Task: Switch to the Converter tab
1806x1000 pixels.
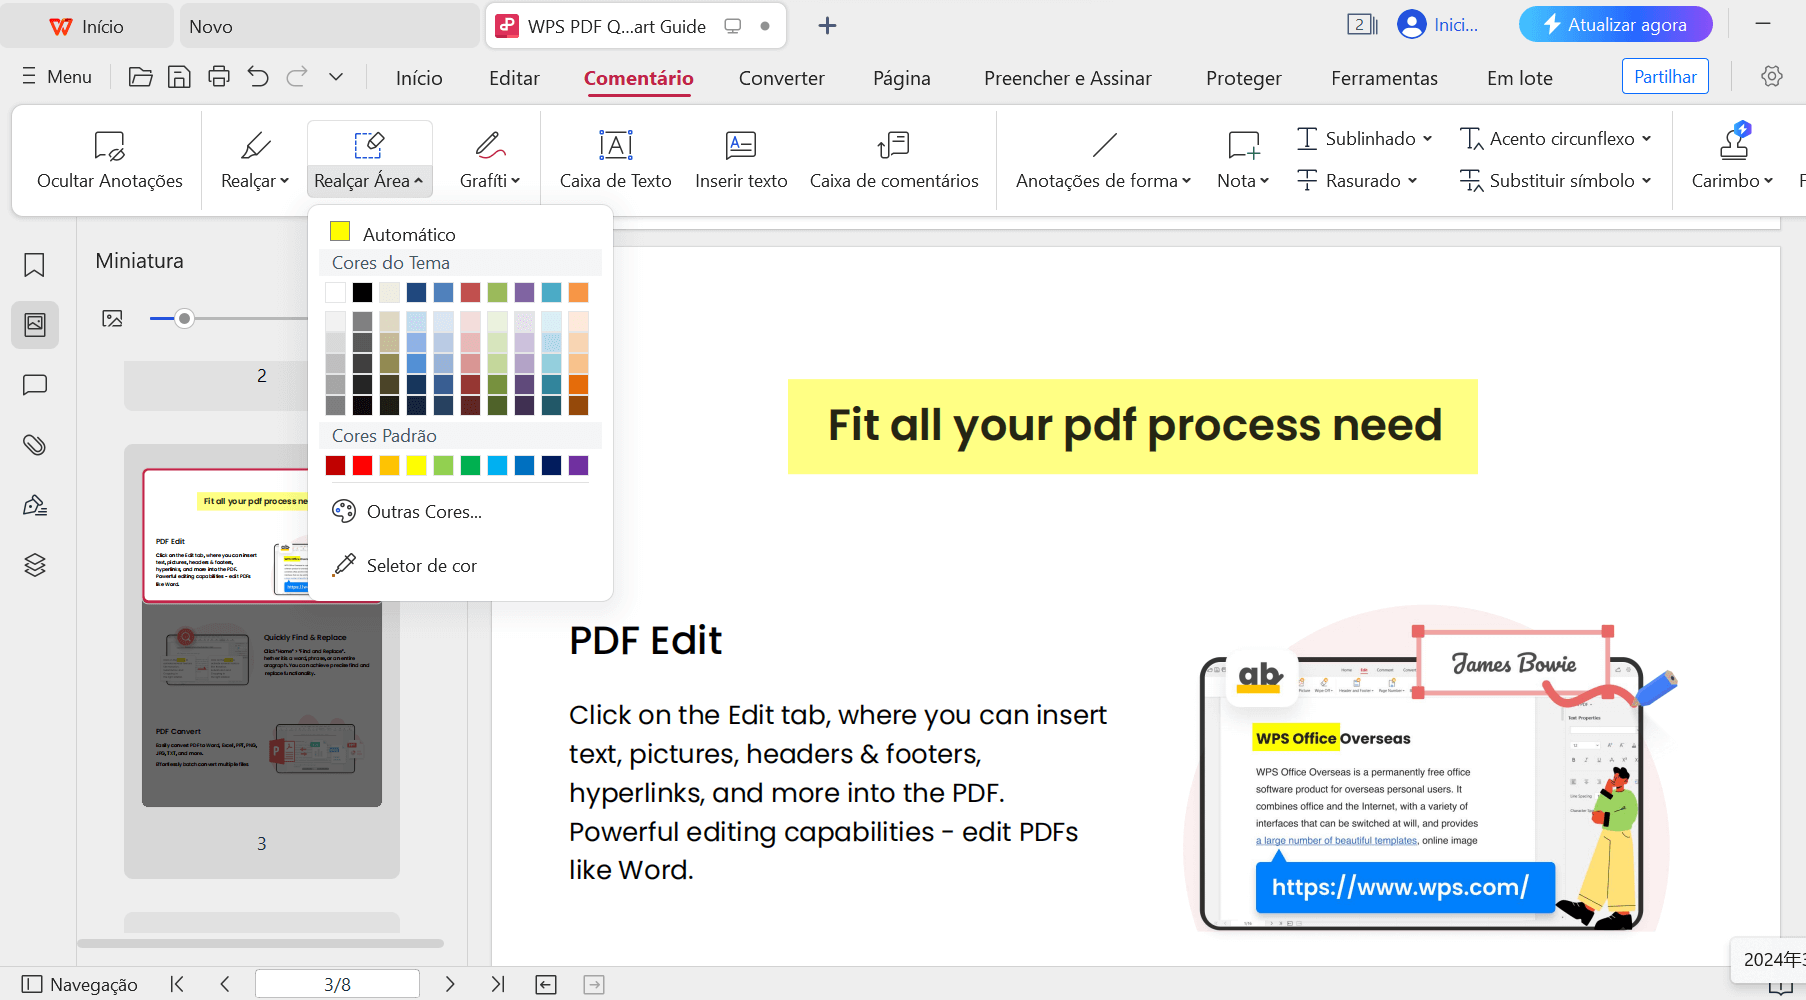Action: pos(782,78)
